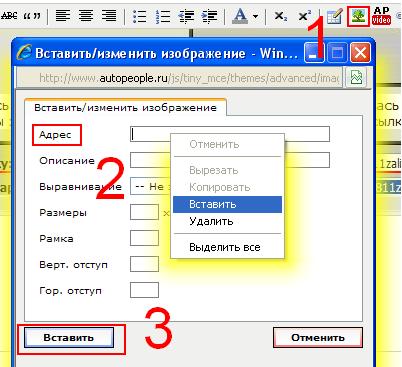Align text right in the editor toolbar

tap(109, 15)
